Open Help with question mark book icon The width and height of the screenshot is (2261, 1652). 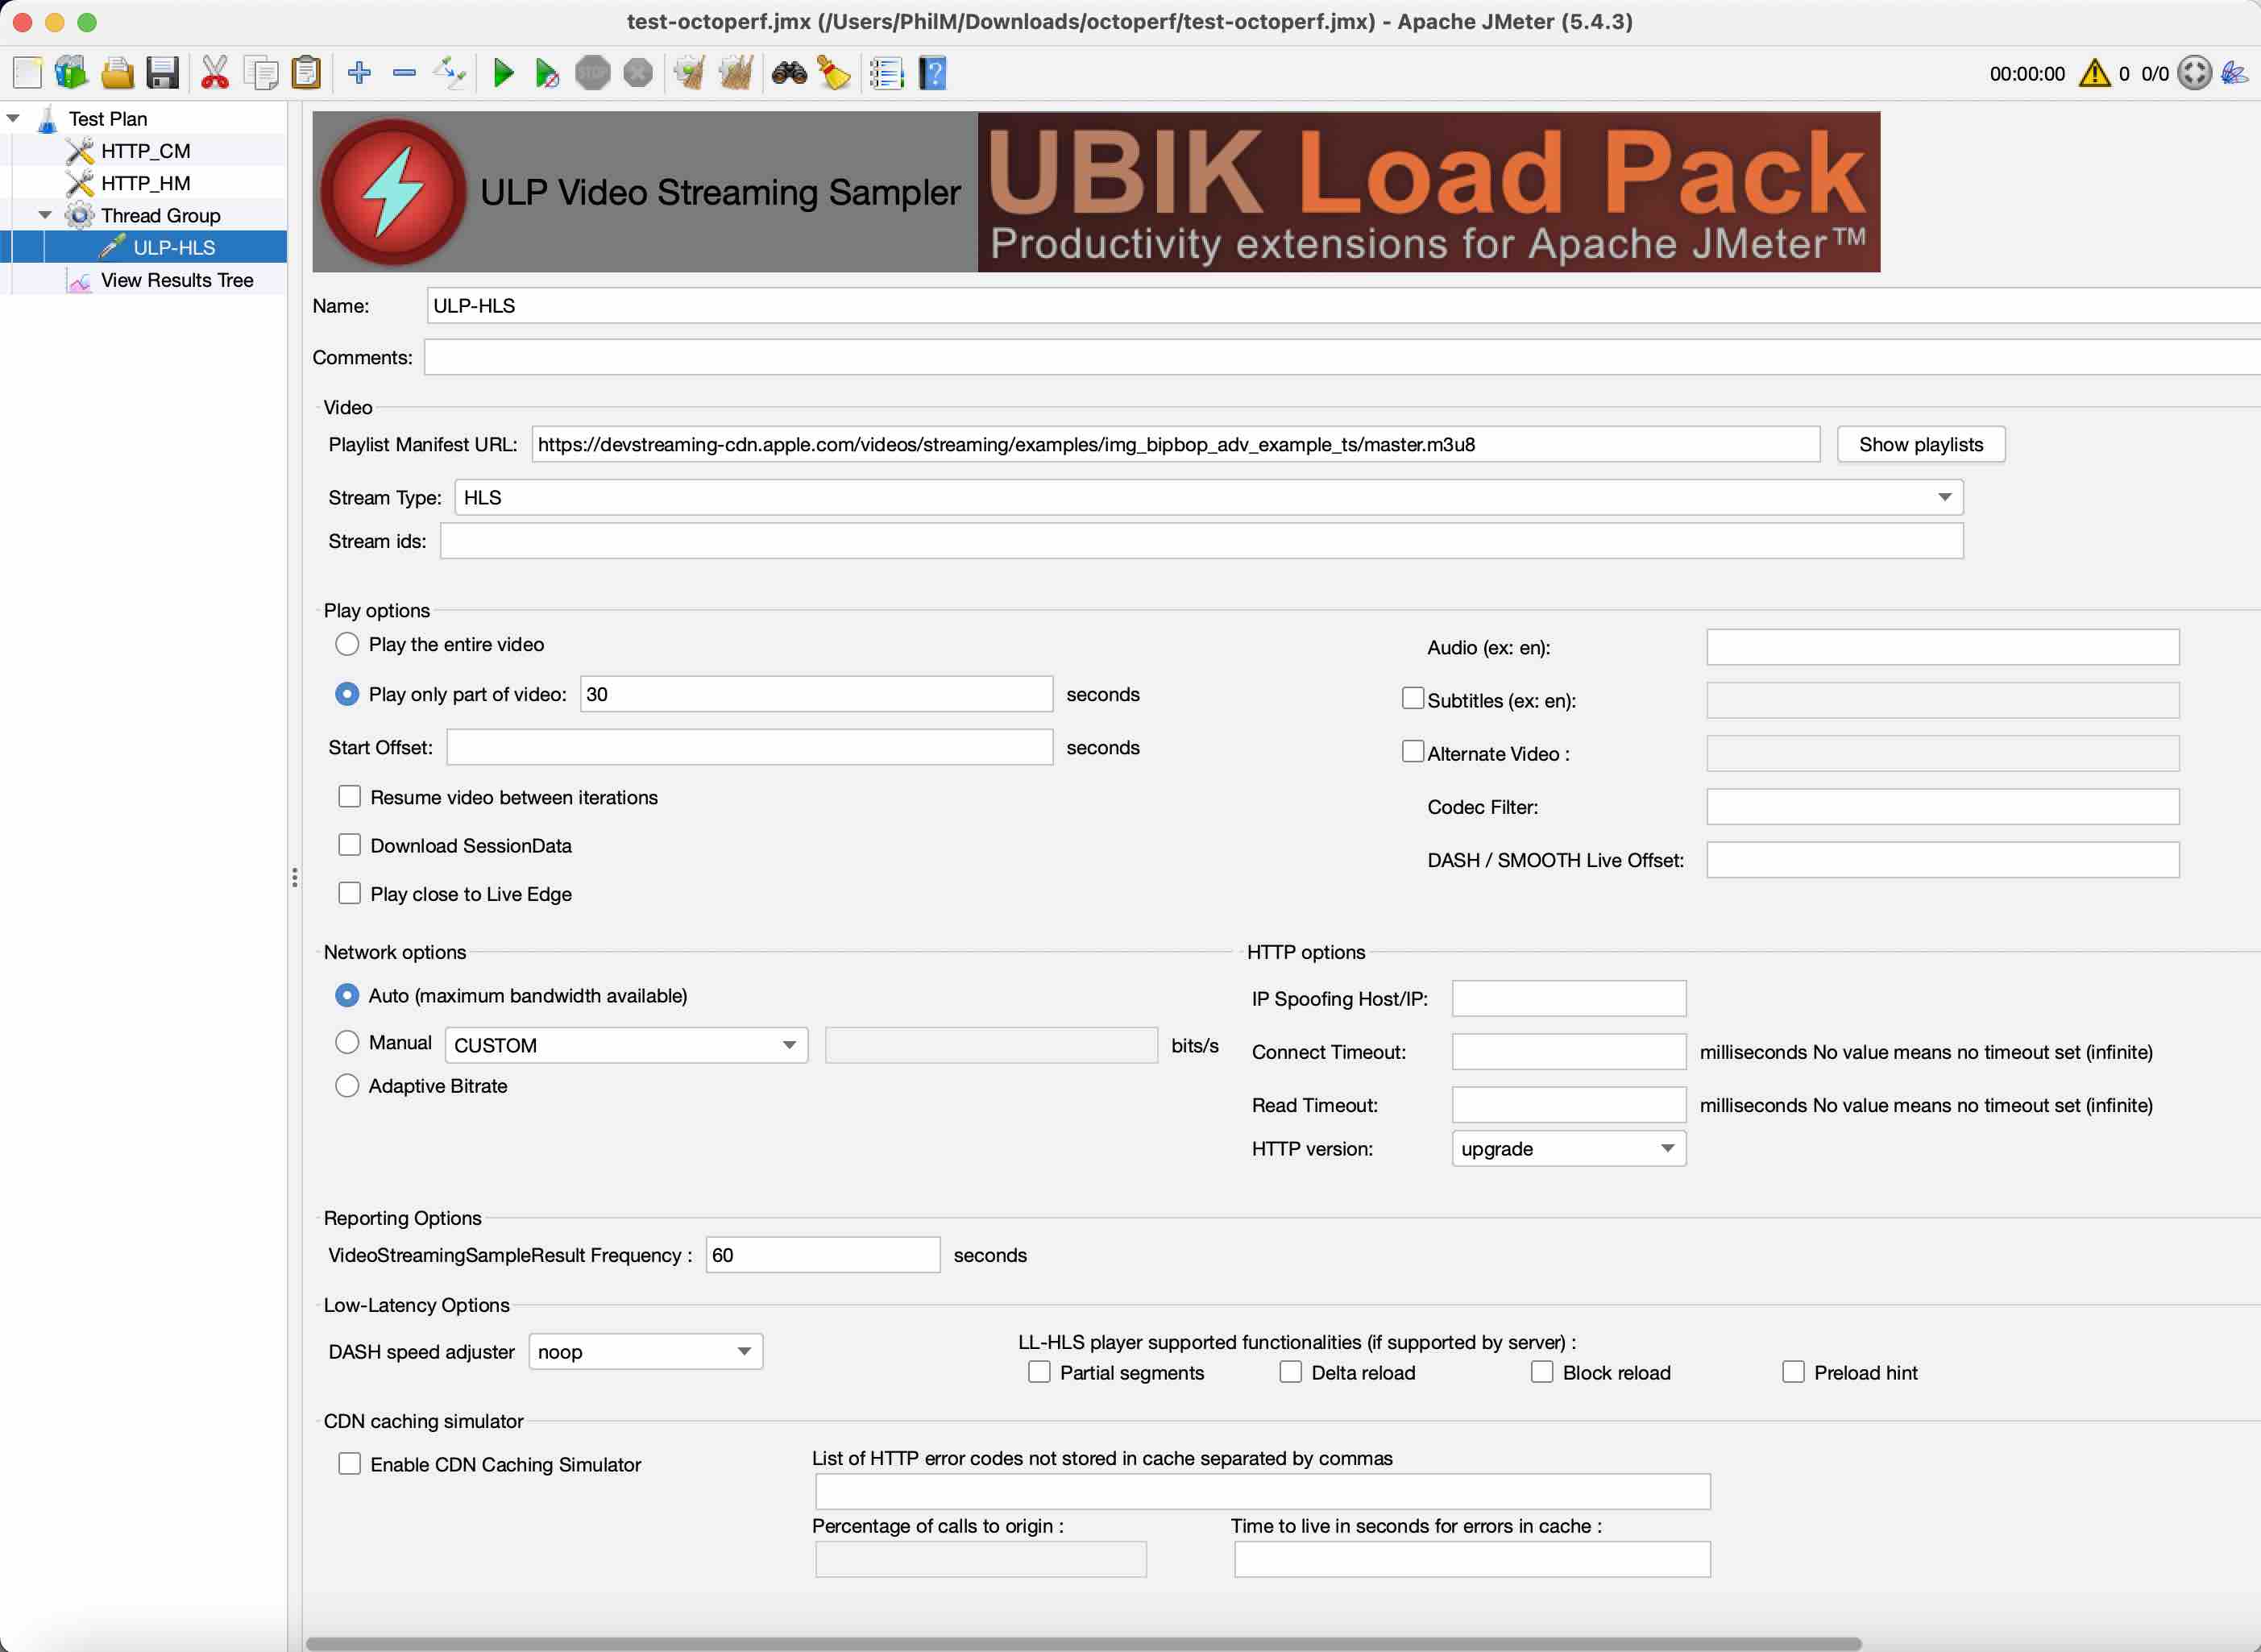click(x=932, y=73)
